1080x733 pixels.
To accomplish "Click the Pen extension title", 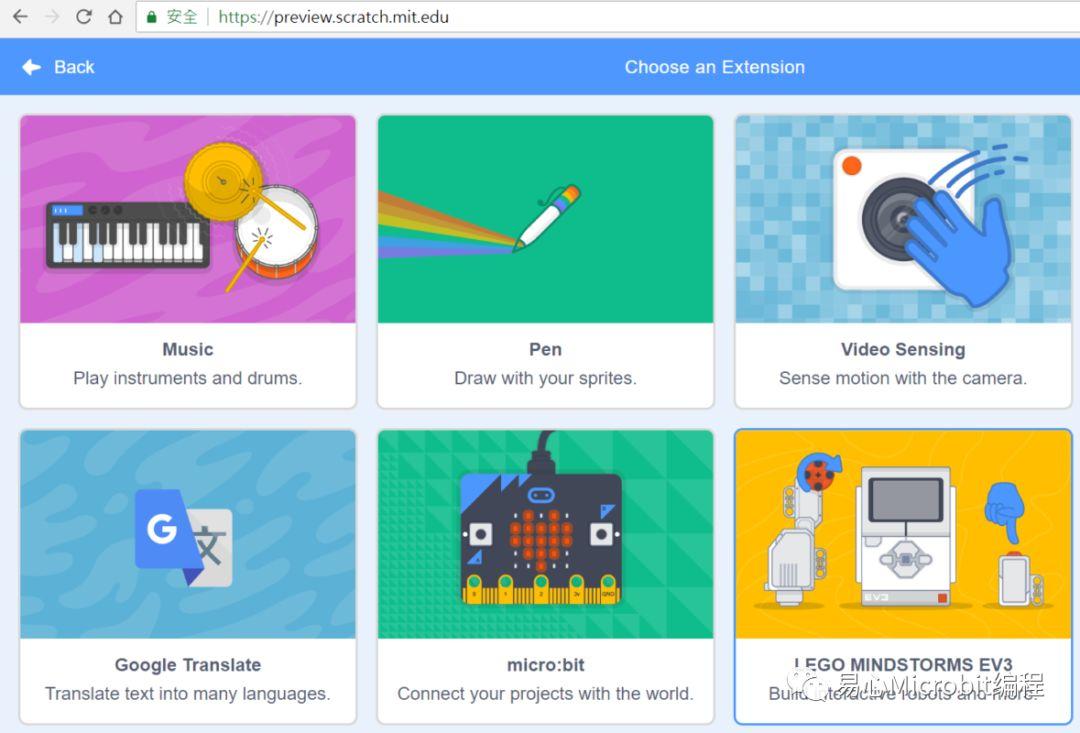I will pyautogui.click(x=546, y=349).
